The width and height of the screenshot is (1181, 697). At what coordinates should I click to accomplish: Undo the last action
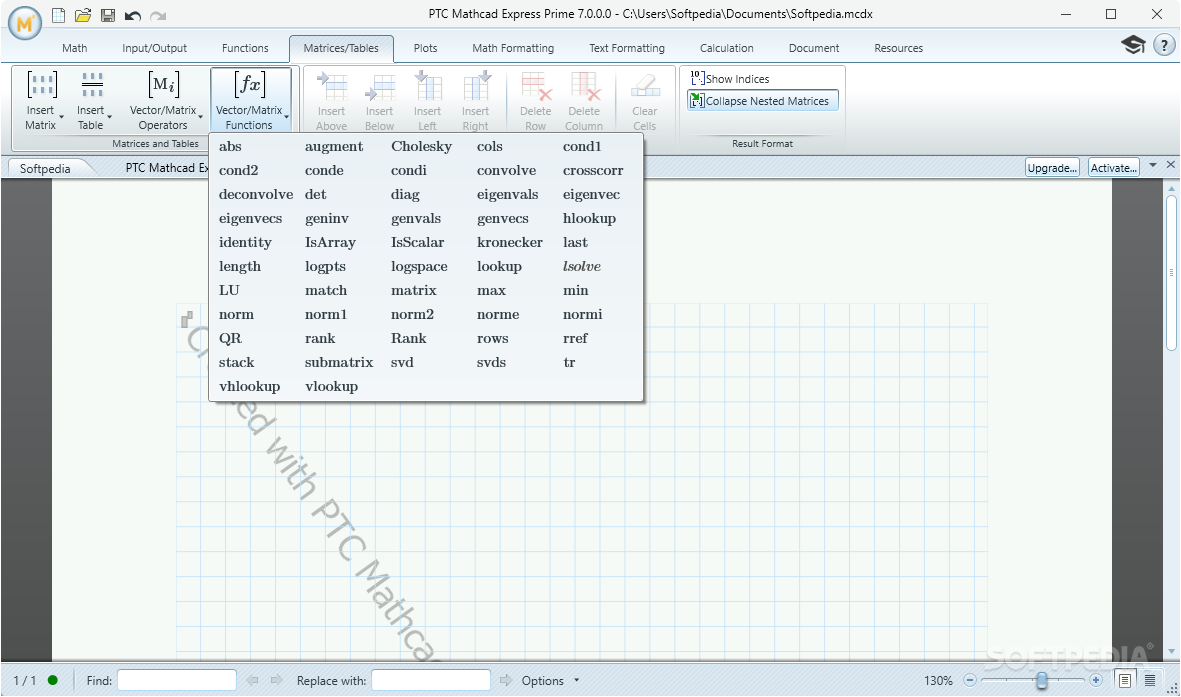pyautogui.click(x=133, y=16)
